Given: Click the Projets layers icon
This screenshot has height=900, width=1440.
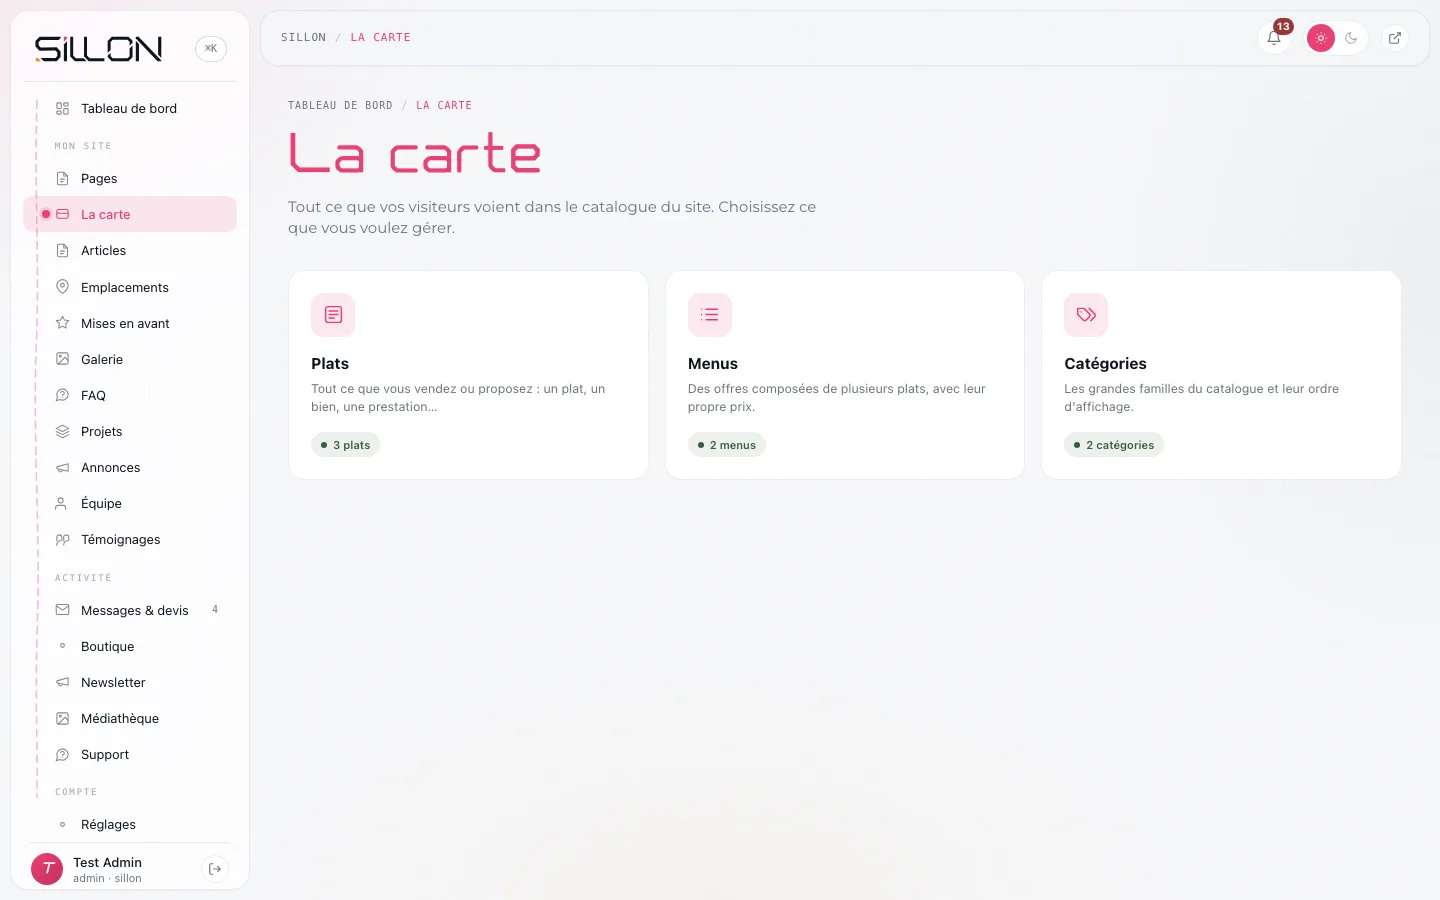Looking at the screenshot, I should point(62,431).
